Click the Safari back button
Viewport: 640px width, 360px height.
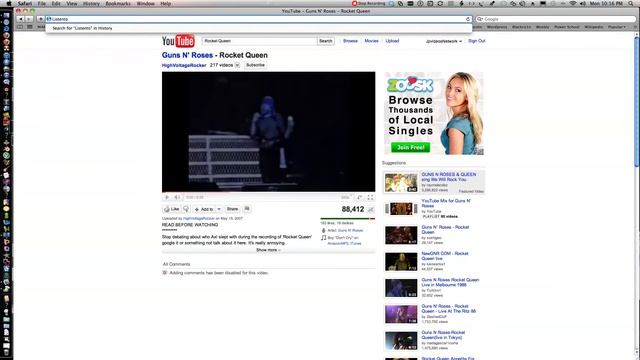pos(20,19)
